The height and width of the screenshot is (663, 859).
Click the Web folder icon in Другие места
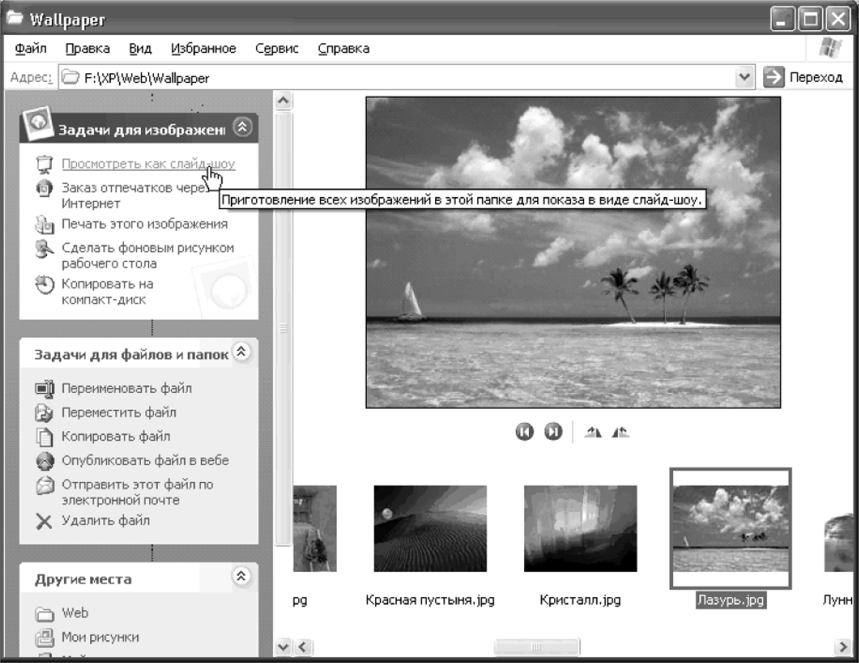44,614
